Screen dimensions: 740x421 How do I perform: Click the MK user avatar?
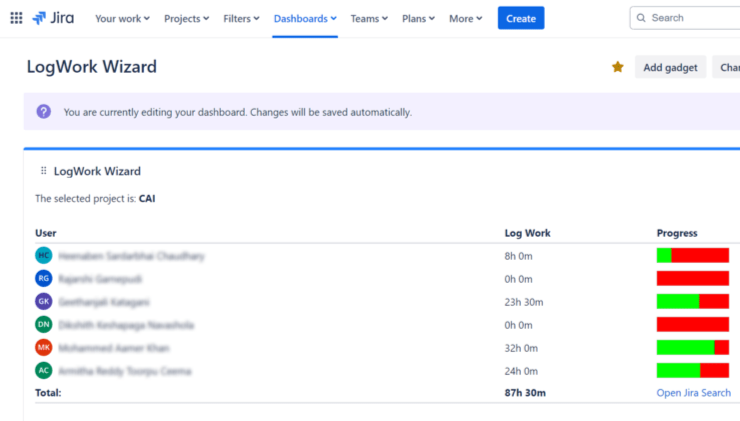pyautogui.click(x=44, y=348)
